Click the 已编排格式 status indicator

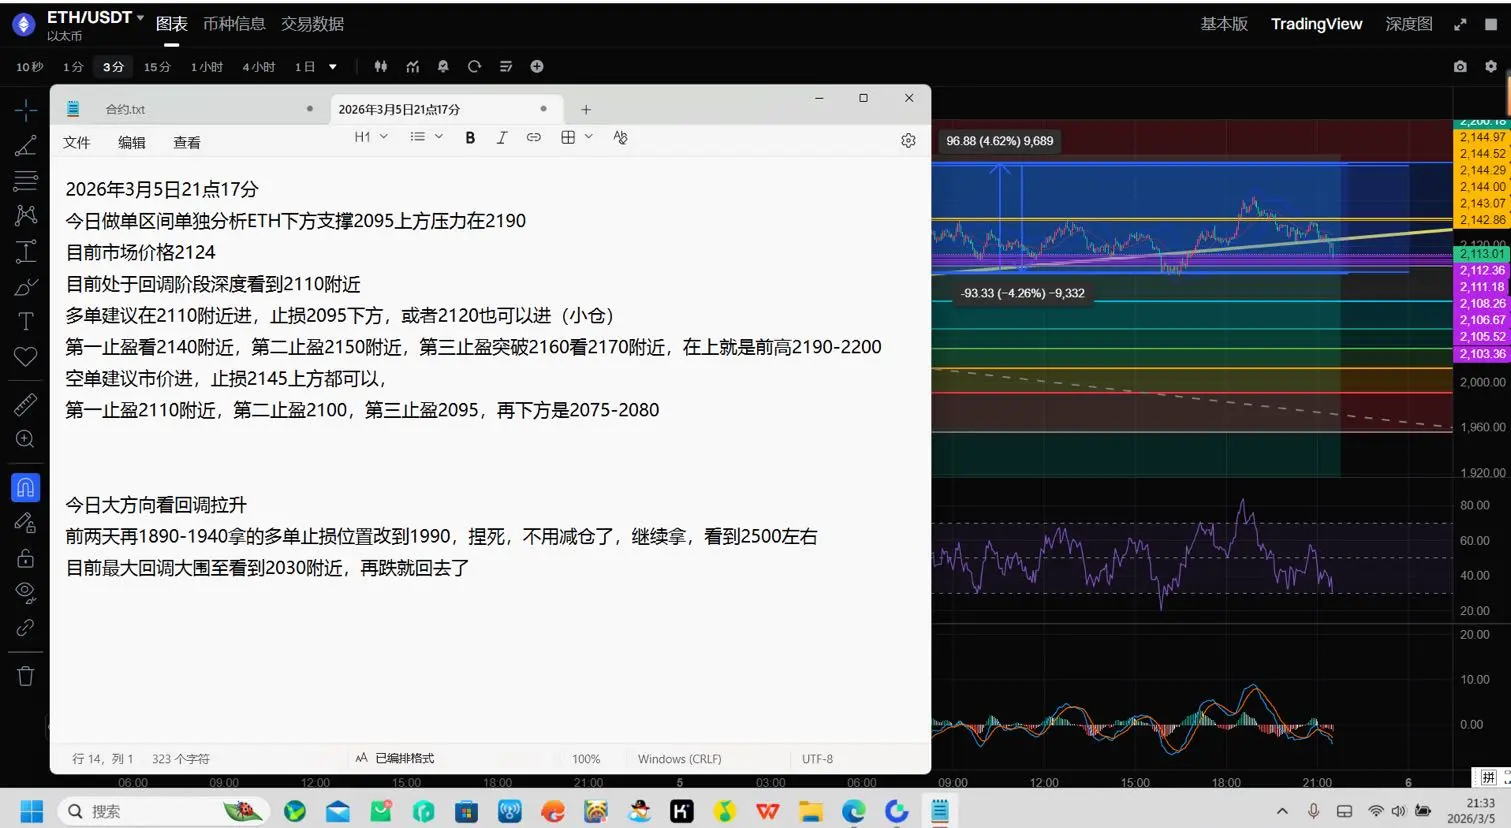coord(395,759)
